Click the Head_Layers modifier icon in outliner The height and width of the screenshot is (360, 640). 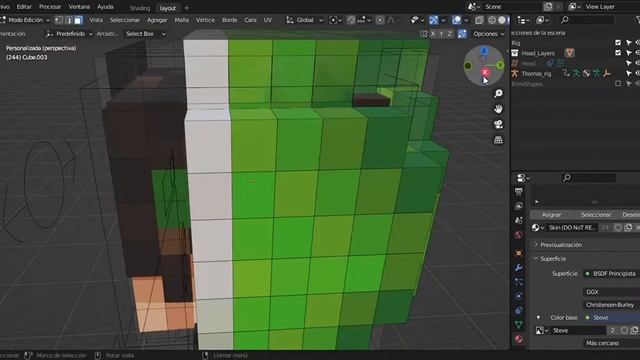coord(569,53)
